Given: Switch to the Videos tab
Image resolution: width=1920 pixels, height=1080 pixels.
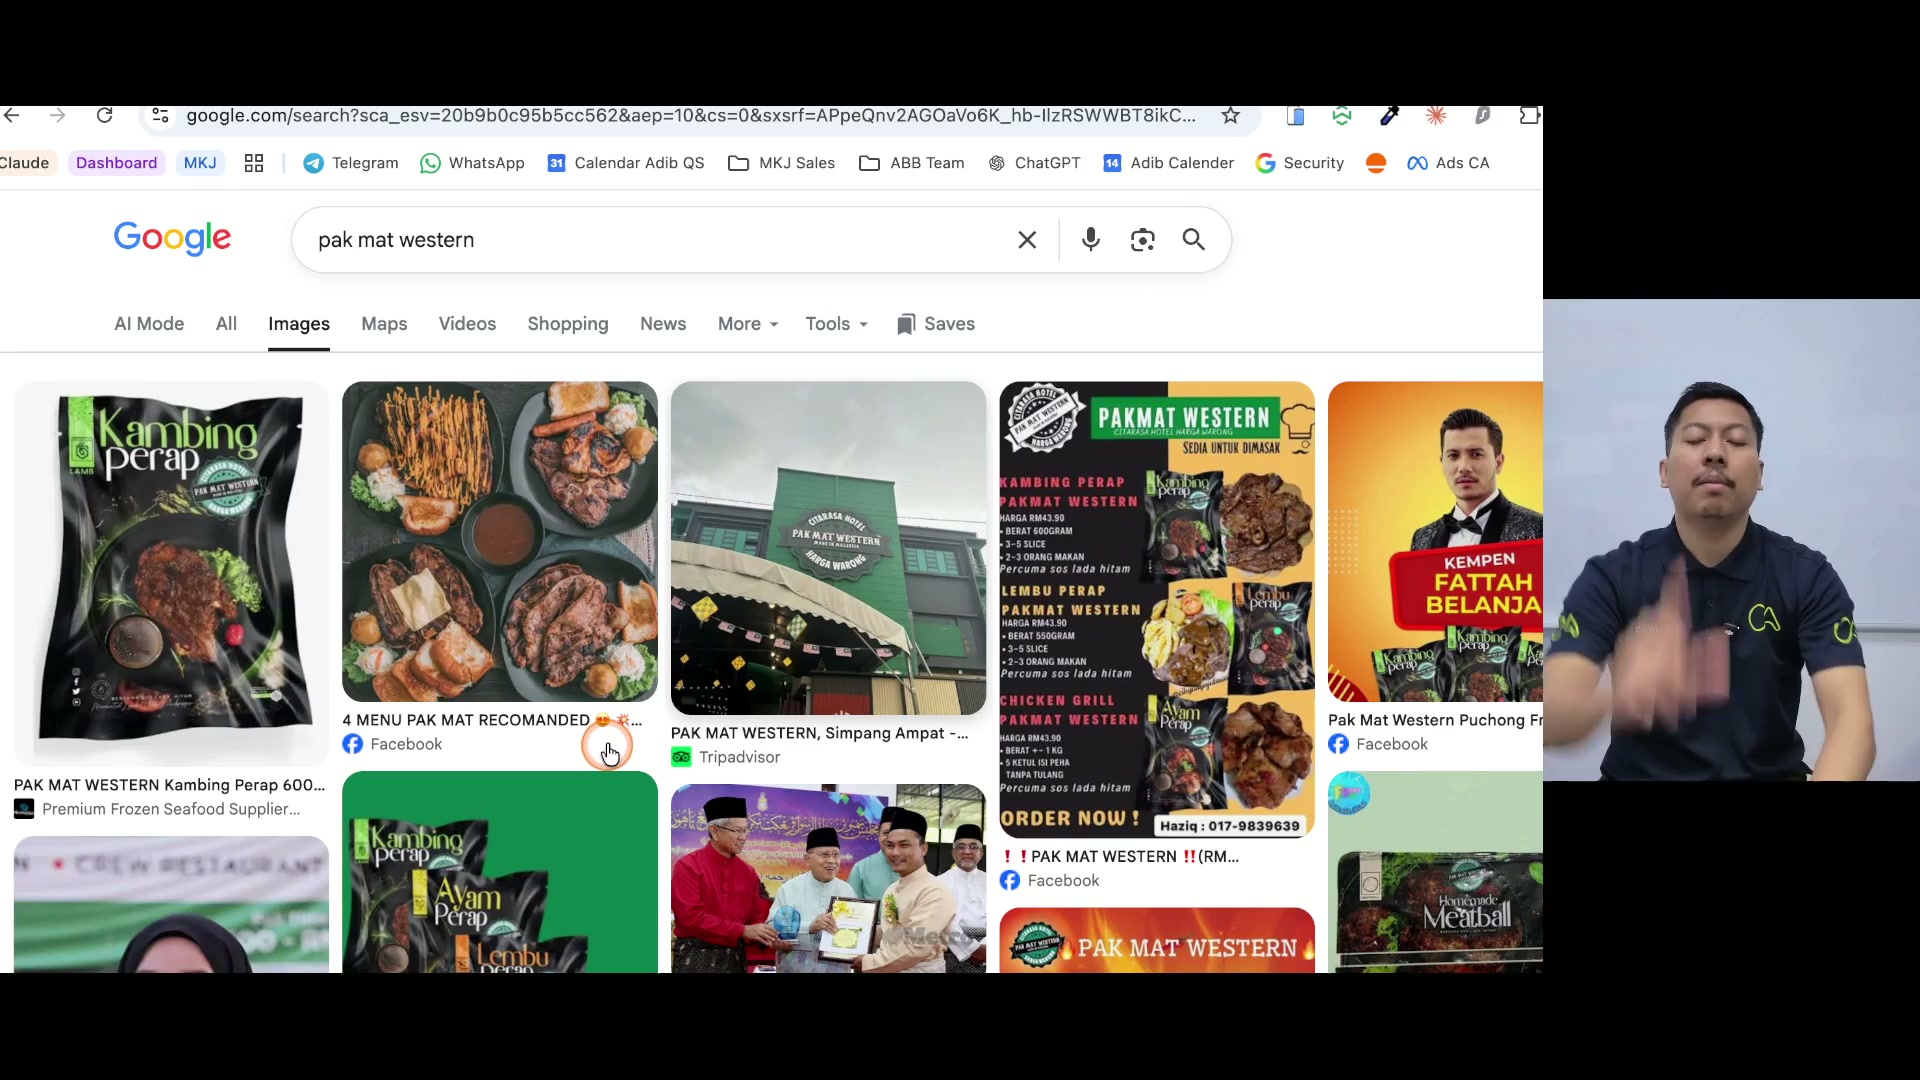Looking at the screenshot, I should pyautogui.click(x=467, y=324).
